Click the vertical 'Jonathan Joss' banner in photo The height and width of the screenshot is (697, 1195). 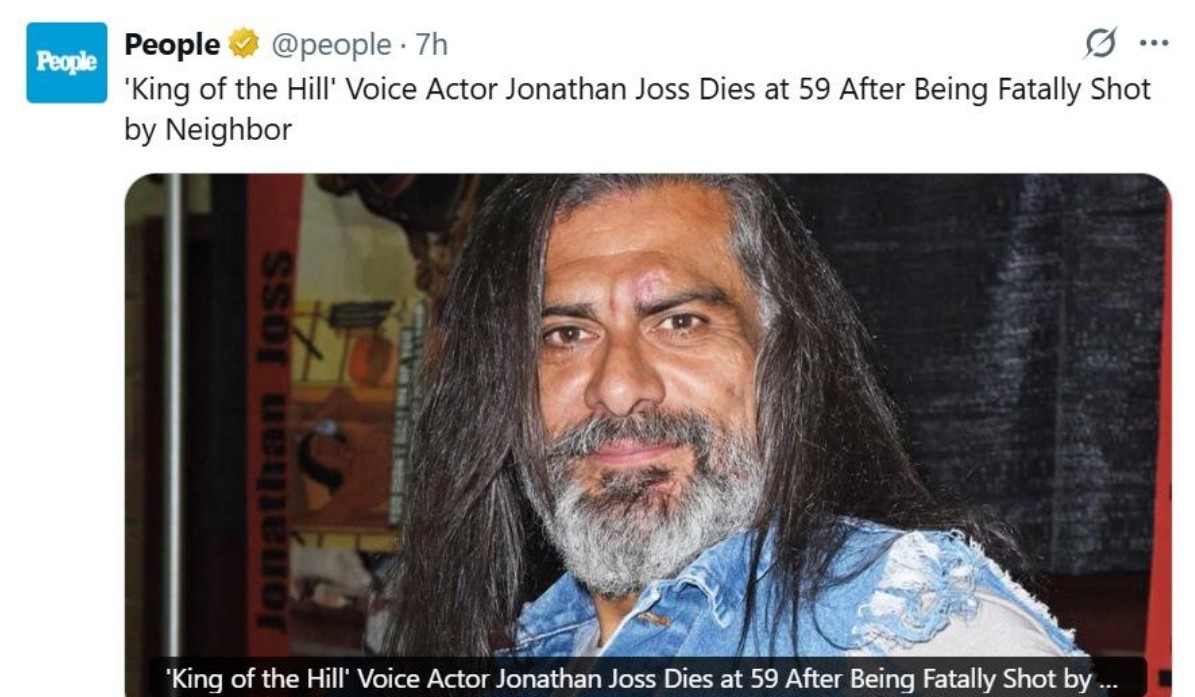(x=275, y=440)
